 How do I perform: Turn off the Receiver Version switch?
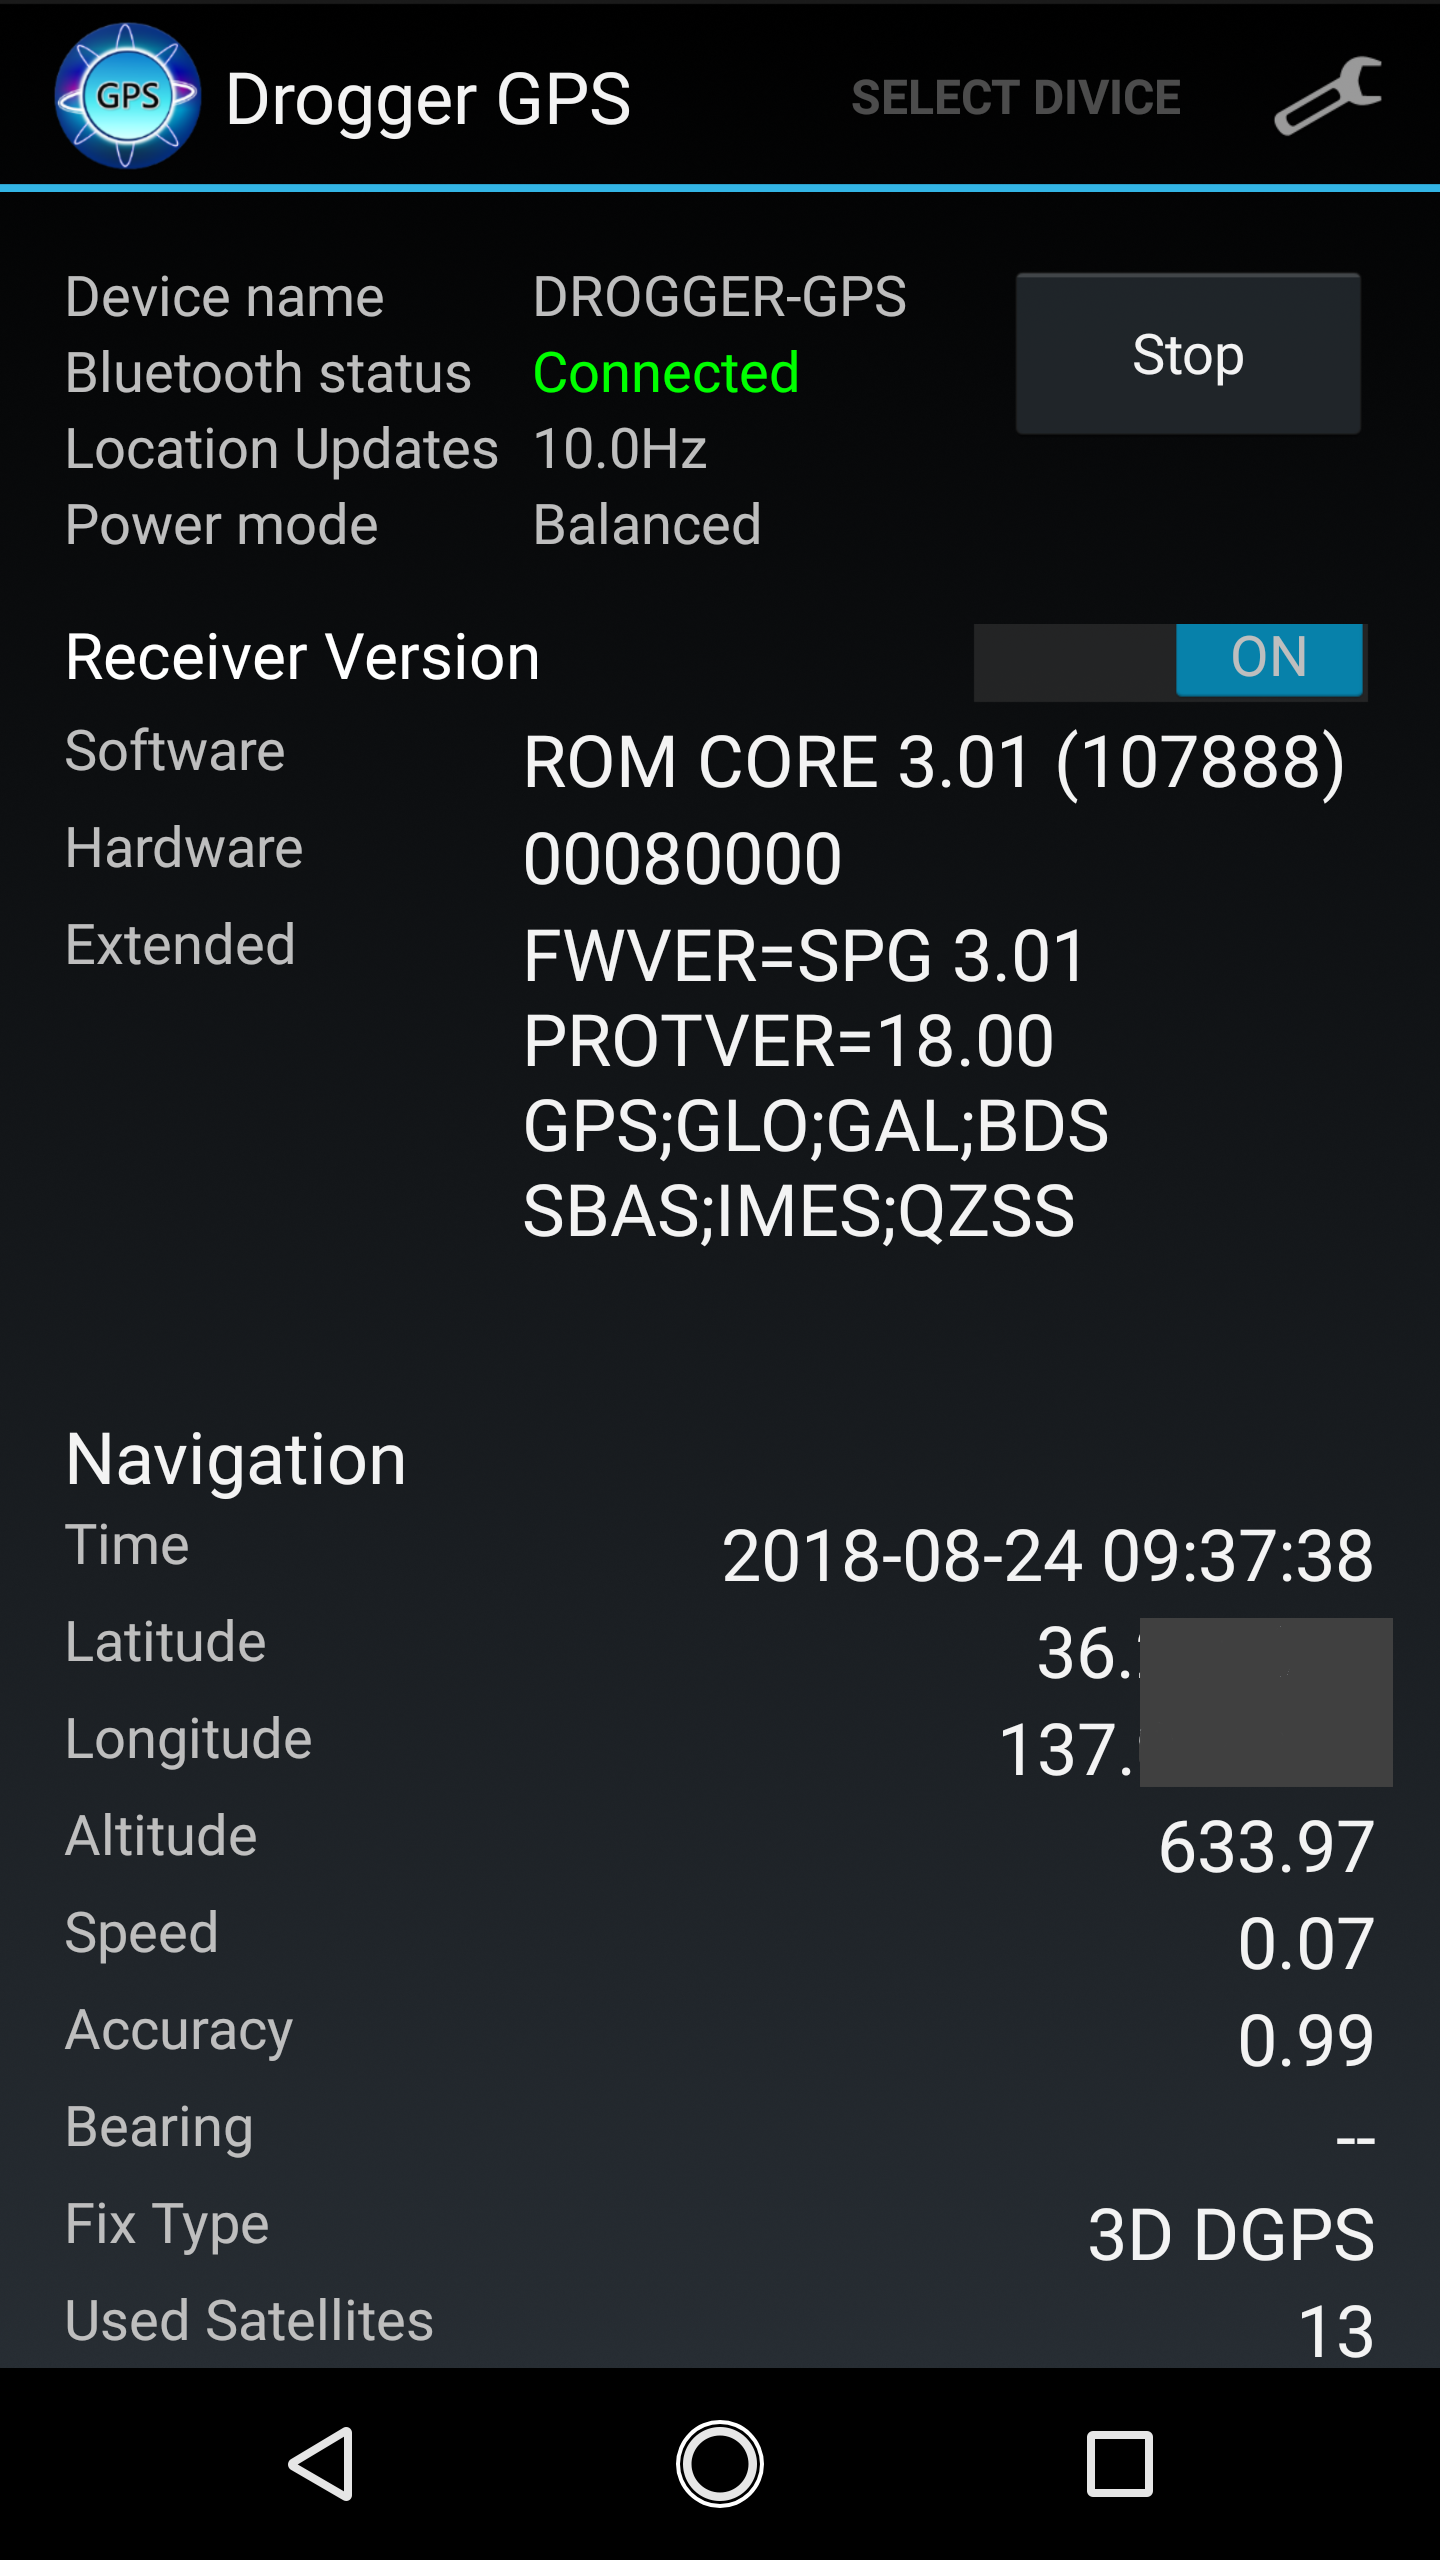point(1171,662)
